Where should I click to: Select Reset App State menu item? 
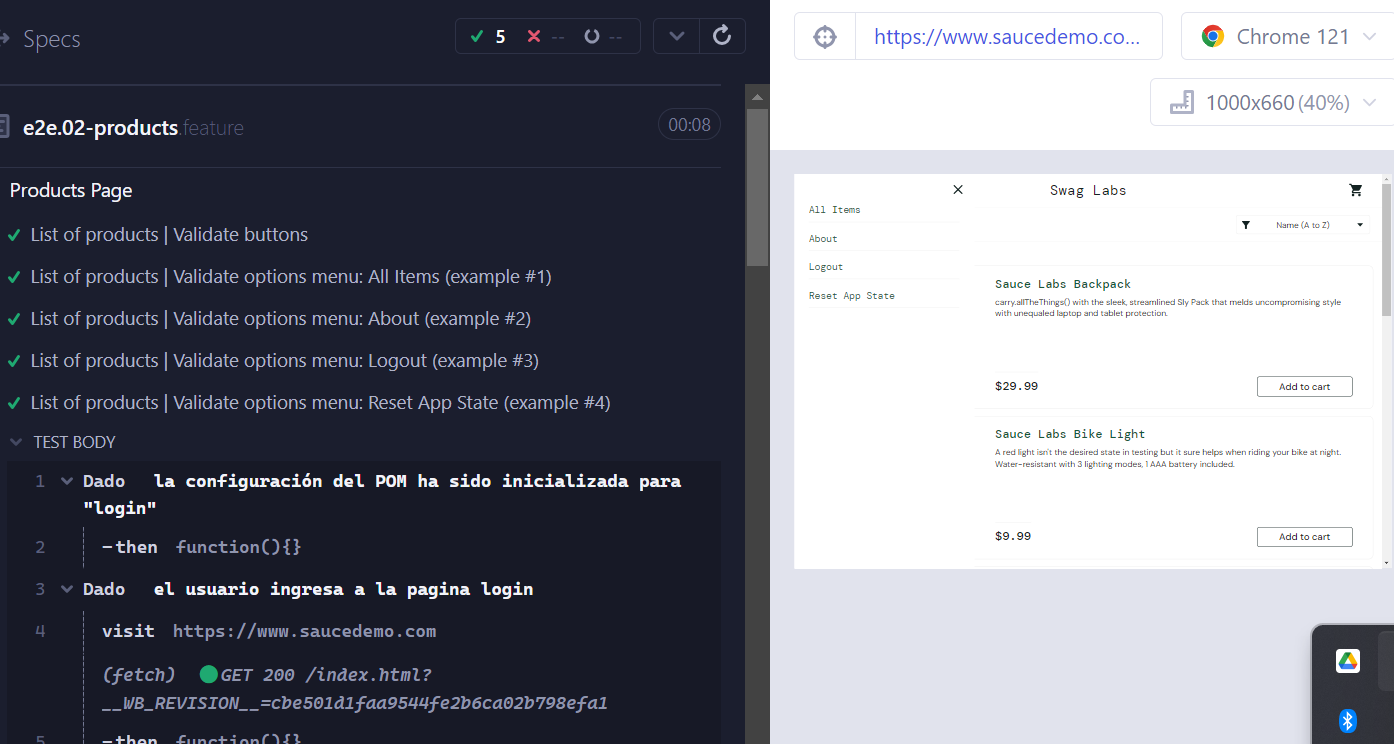(852, 296)
